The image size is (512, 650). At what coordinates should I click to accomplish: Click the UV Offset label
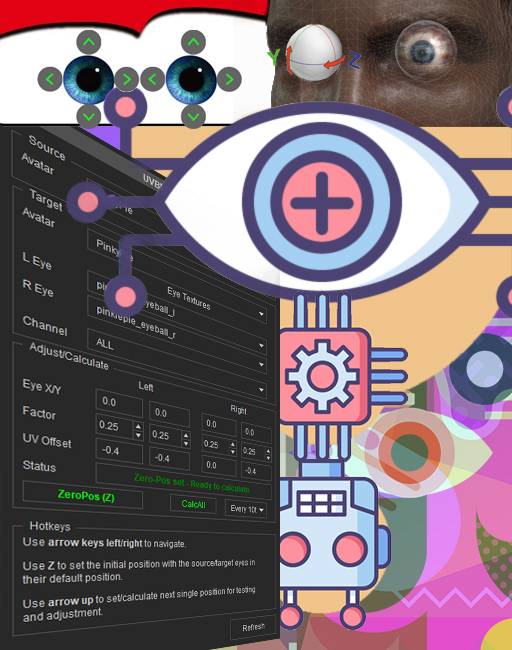click(x=47, y=440)
